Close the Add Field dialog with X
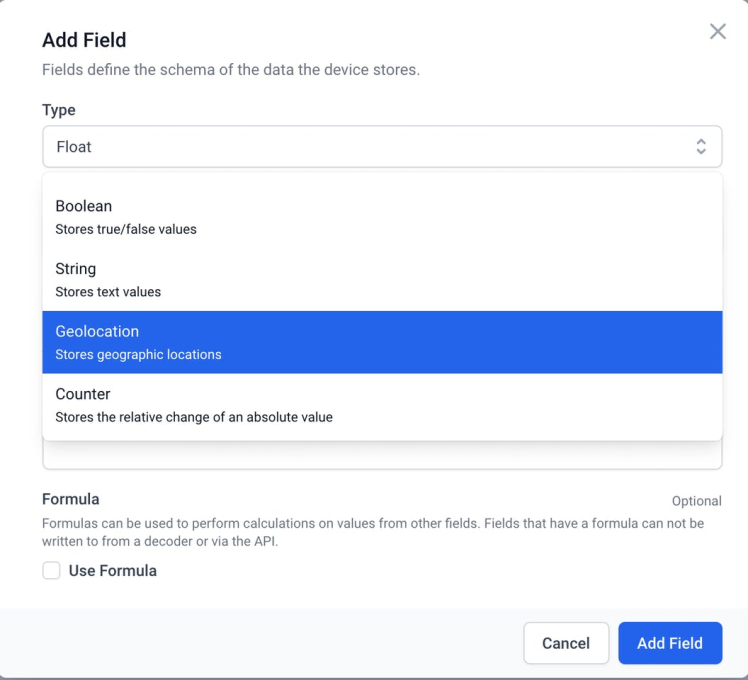The image size is (748, 680). 717,32
